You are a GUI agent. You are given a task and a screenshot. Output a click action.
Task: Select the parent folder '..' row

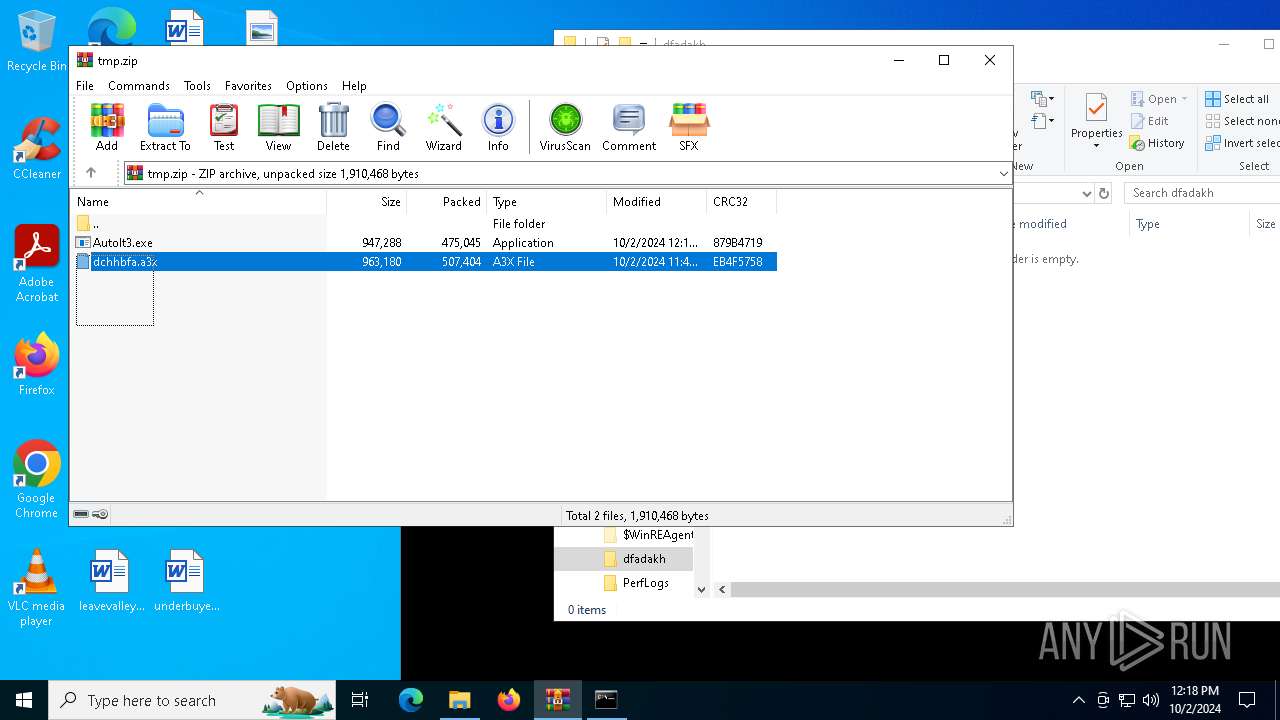pos(425,224)
